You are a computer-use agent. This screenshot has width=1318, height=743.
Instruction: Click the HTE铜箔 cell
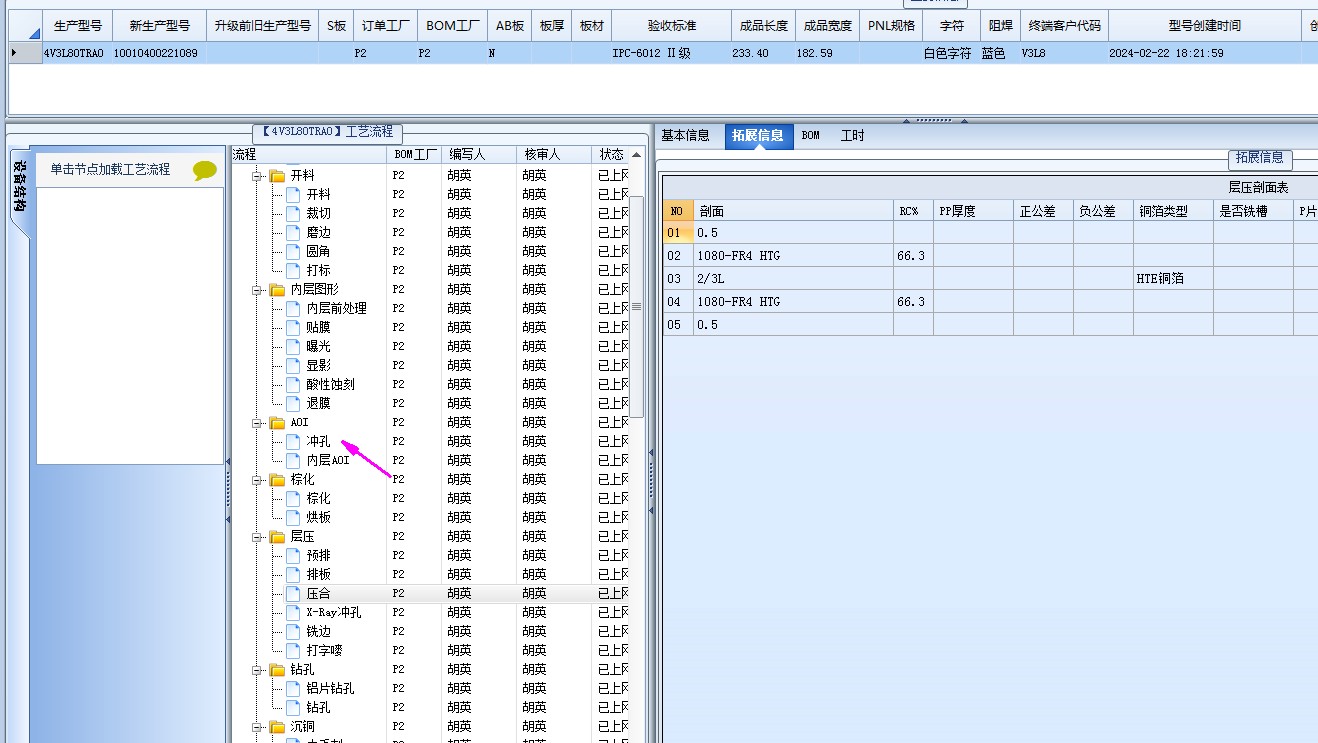[x=1173, y=279]
